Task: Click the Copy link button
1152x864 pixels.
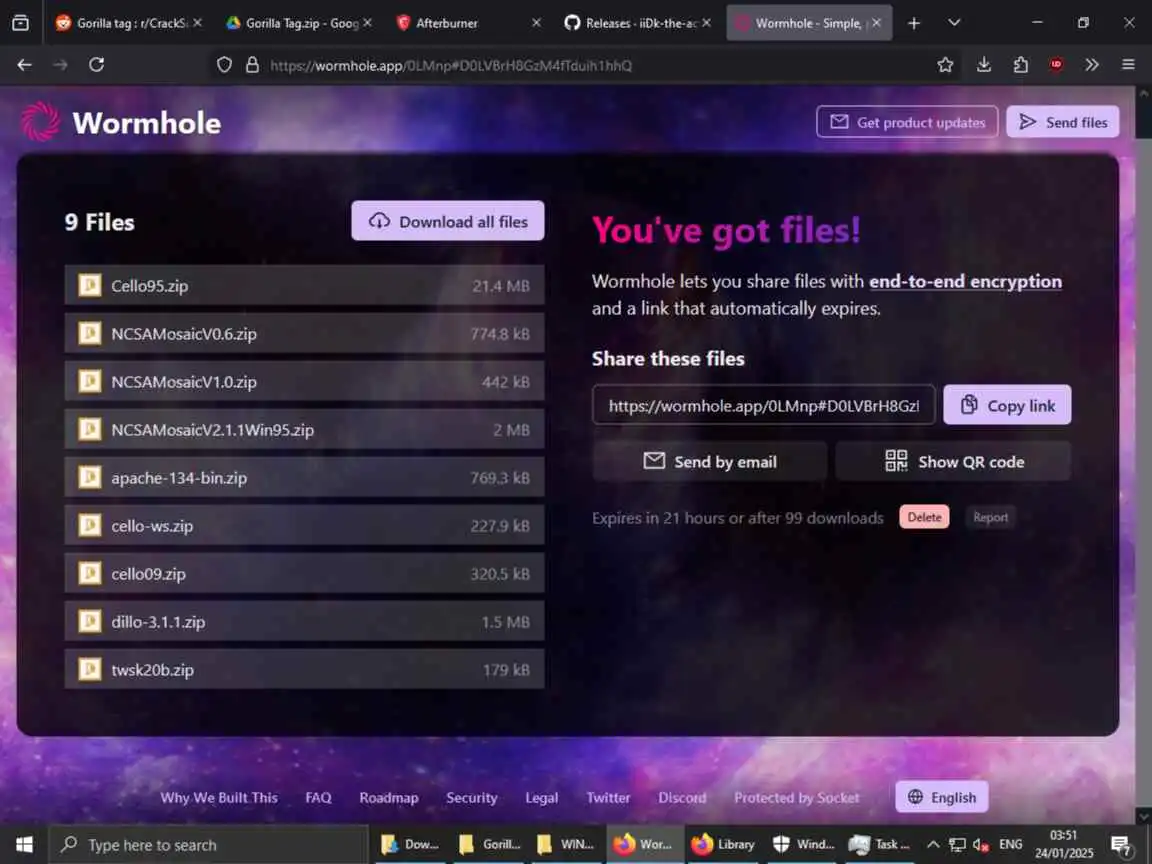Action: pyautogui.click(x=1007, y=405)
